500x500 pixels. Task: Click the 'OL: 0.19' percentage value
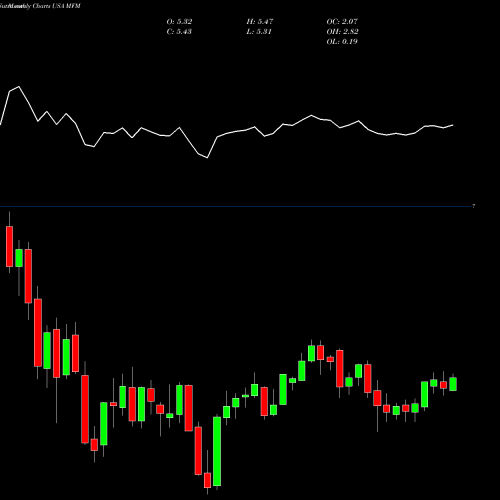[x=342, y=42]
